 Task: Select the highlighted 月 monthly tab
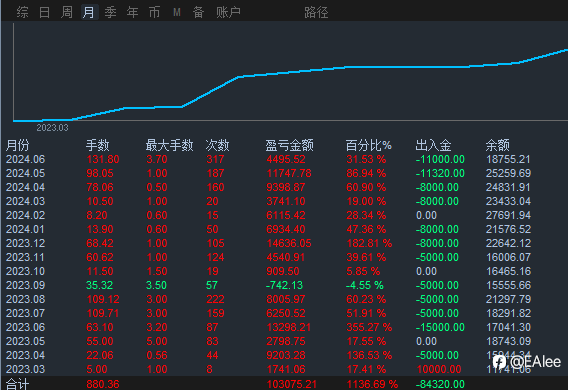coord(89,12)
